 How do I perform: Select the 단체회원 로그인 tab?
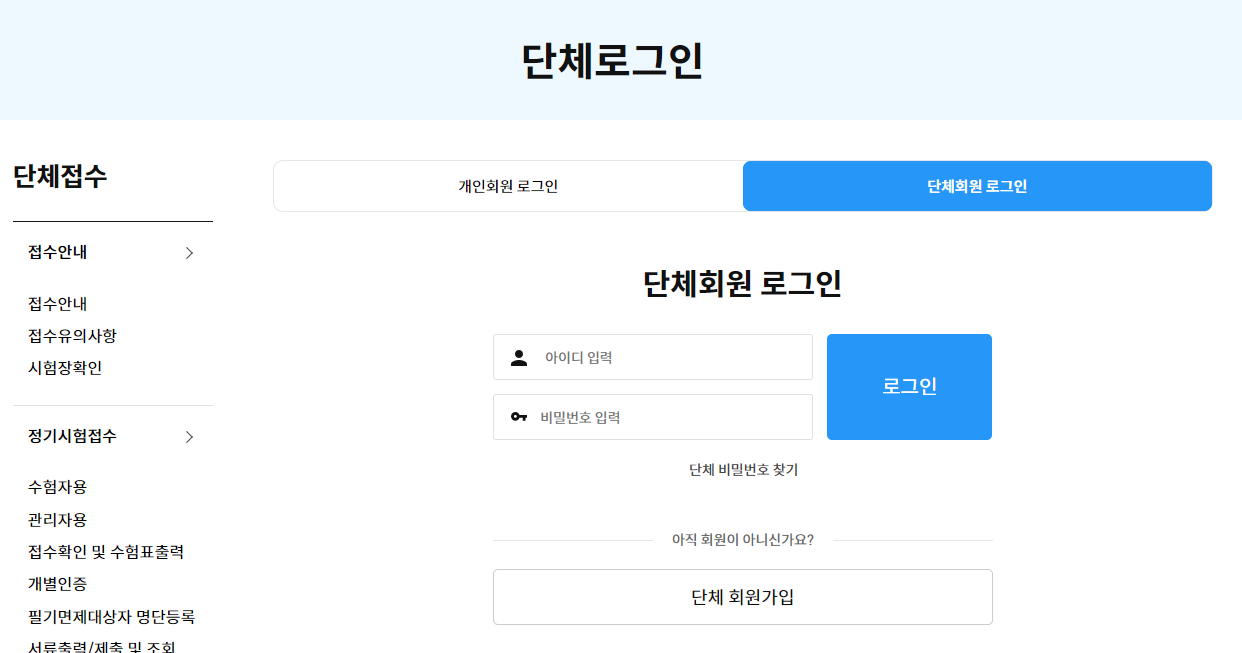coord(977,186)
